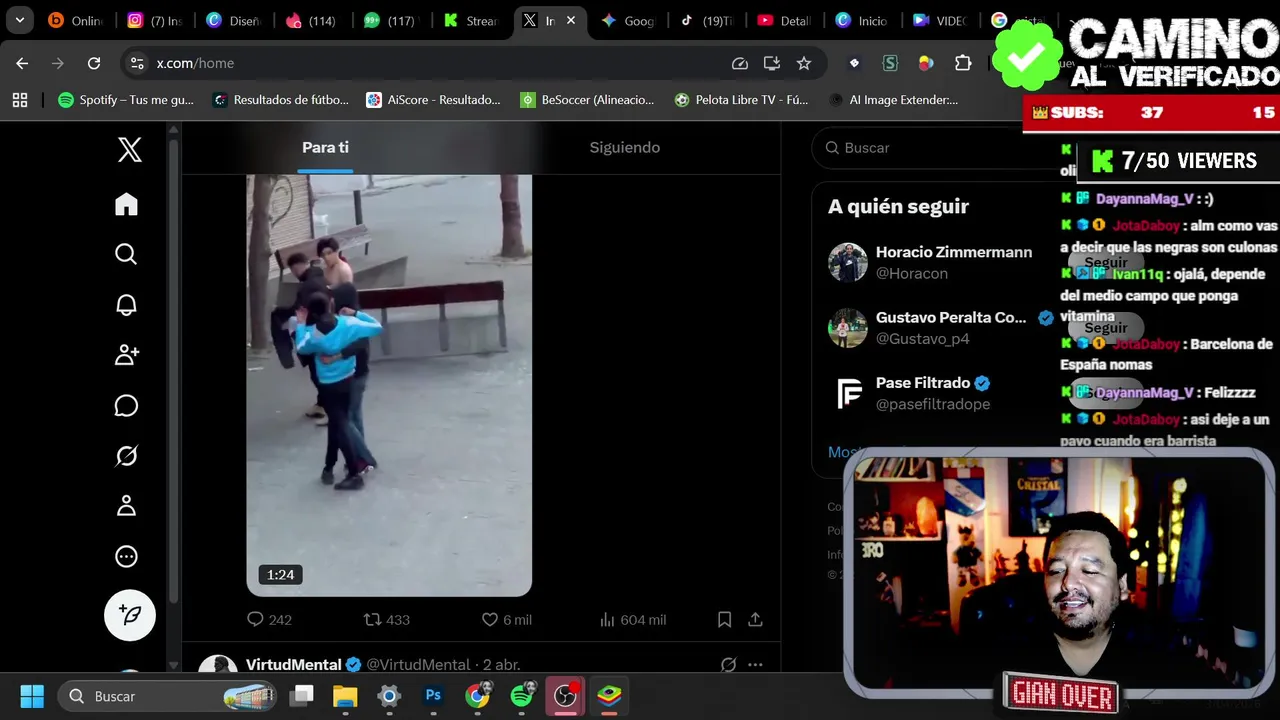Screen dimensions: 1280x720
Task: Open Windows Start menu
Action: coord(32,696)
